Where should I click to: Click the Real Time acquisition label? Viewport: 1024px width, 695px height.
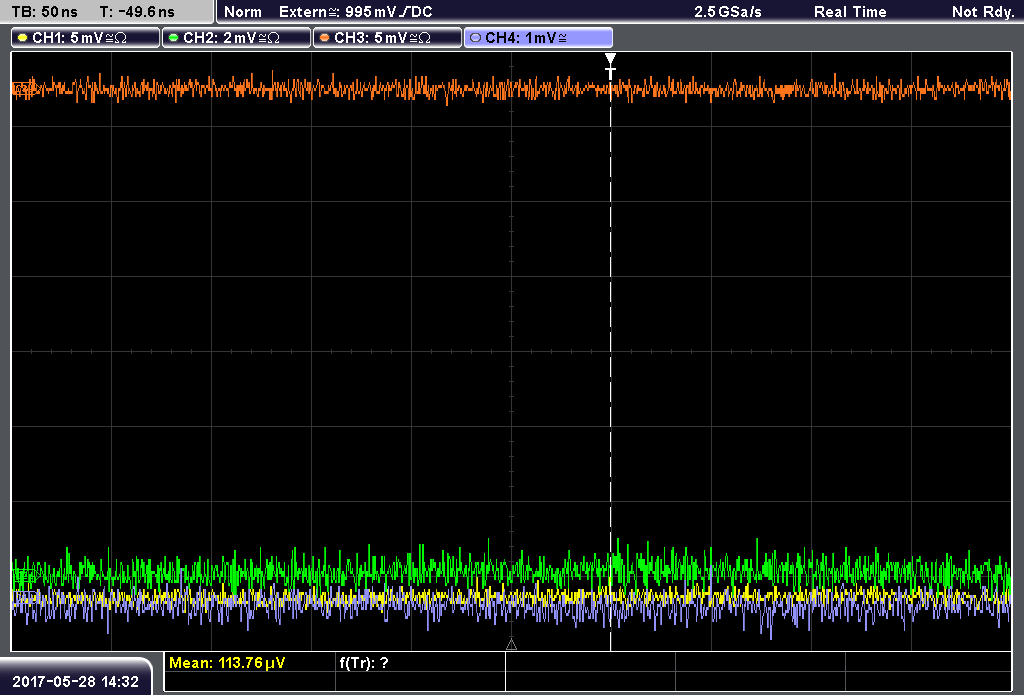(850, 12)
